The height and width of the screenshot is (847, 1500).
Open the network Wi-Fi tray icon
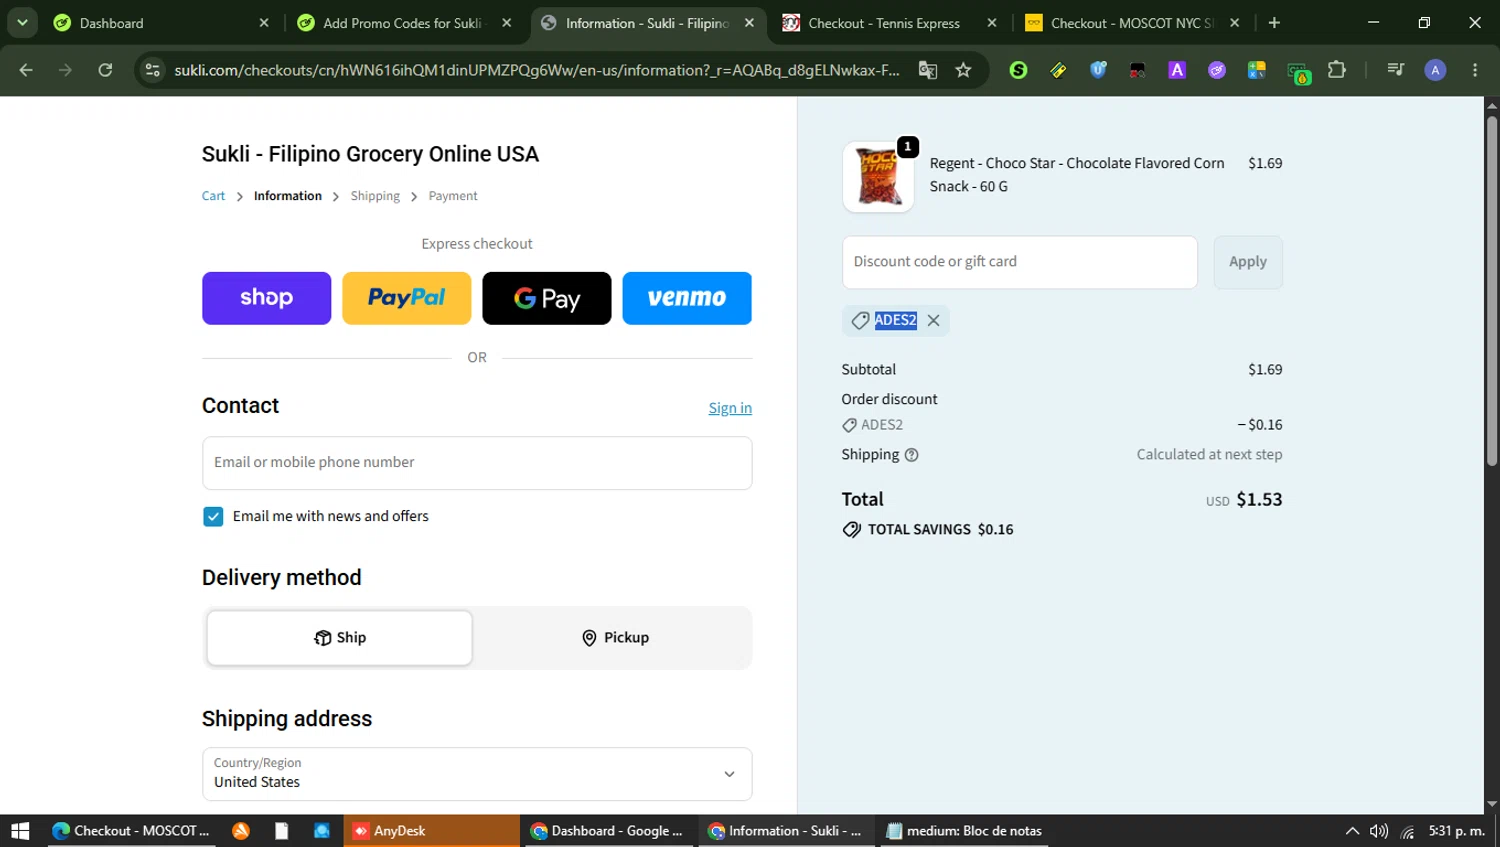point(1407,831)
